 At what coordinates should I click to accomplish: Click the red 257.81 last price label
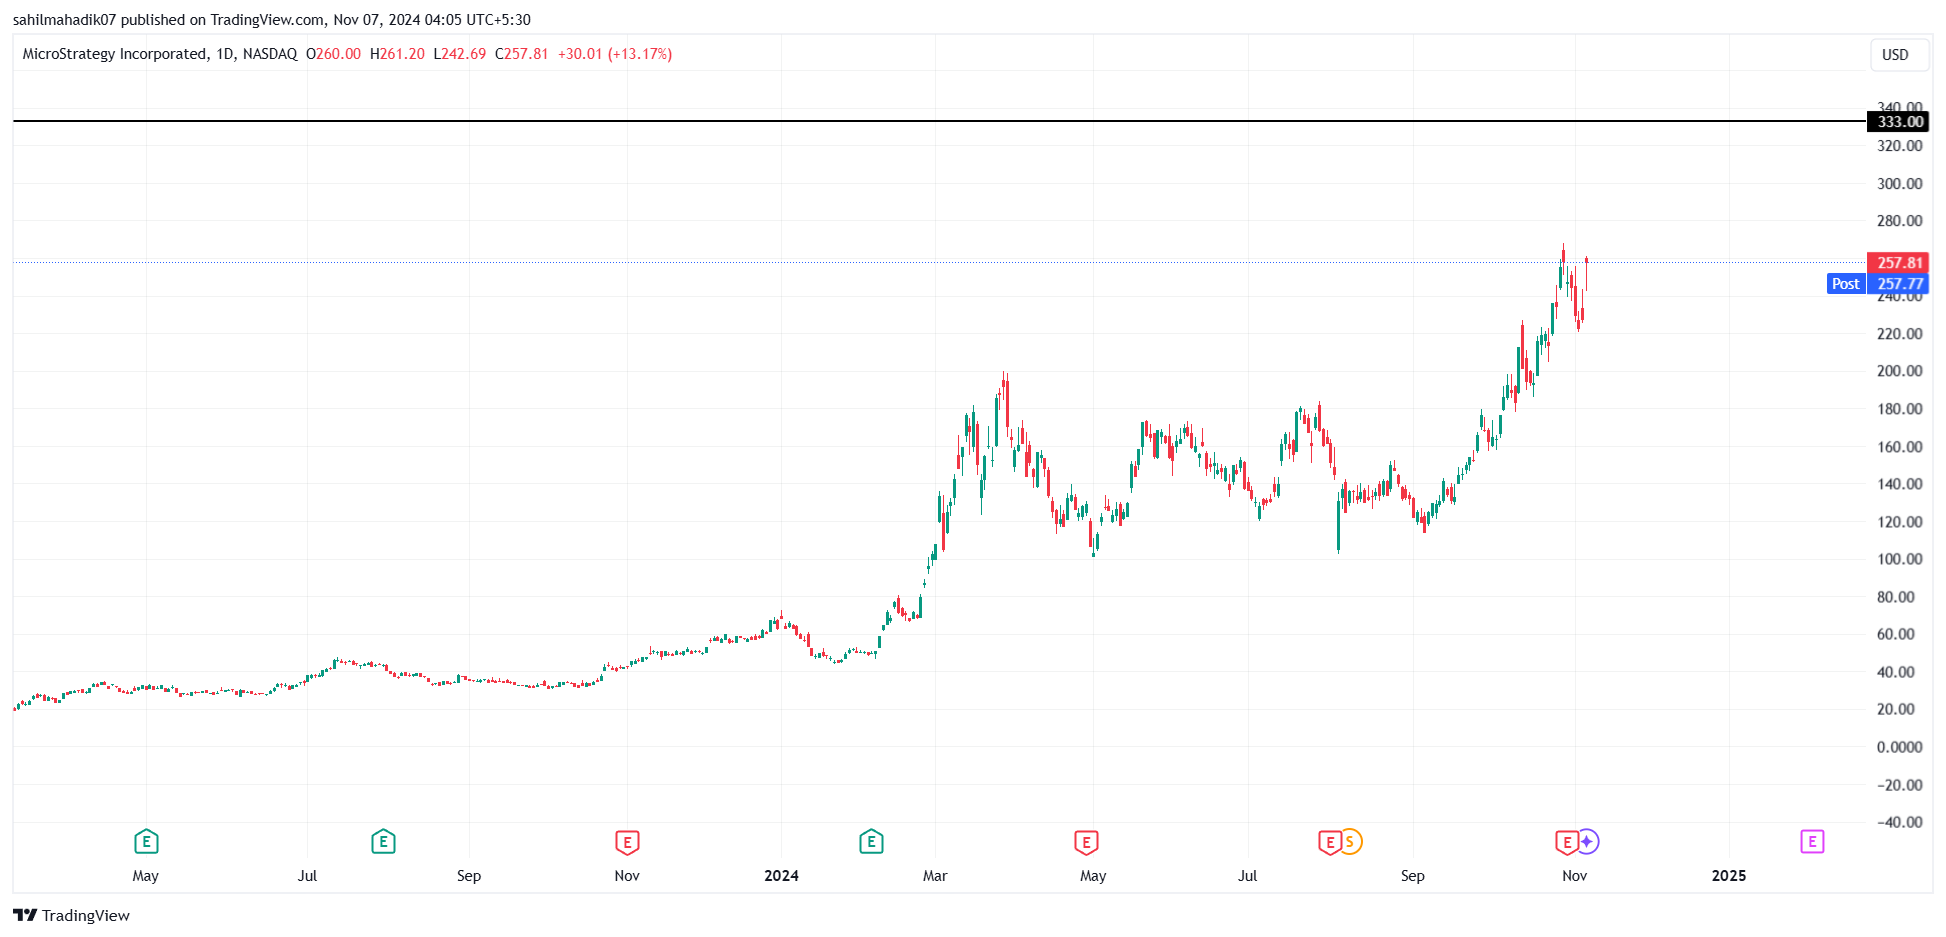(x=1897, y=263)
